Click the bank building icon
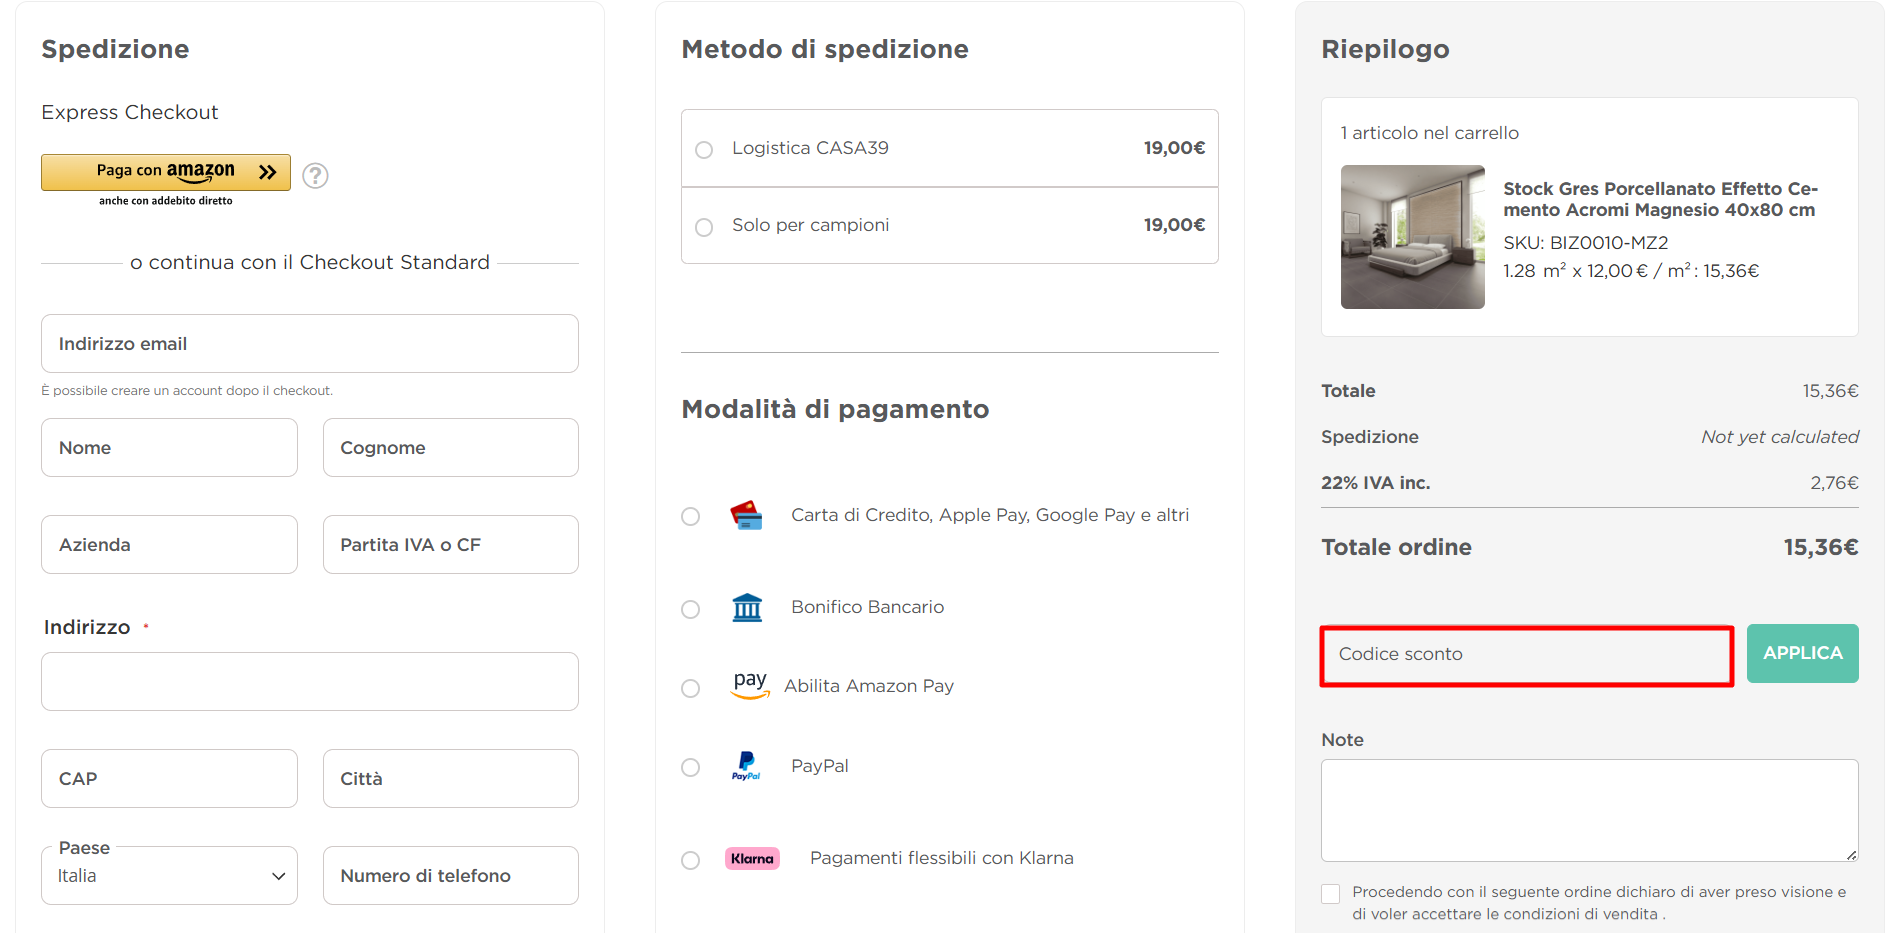This screenshot has height=933, width=1886. tap(747, 607)
